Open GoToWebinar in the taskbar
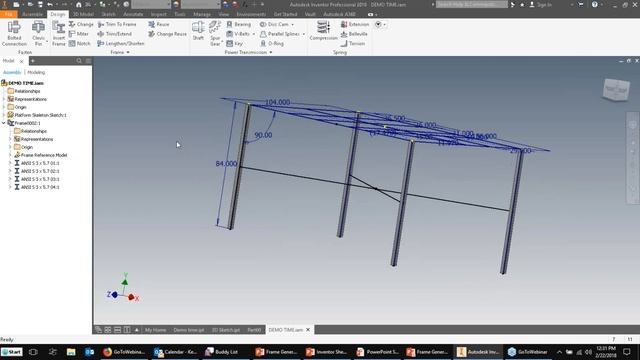This screenshot has width=640, height=360. point(528,352)
